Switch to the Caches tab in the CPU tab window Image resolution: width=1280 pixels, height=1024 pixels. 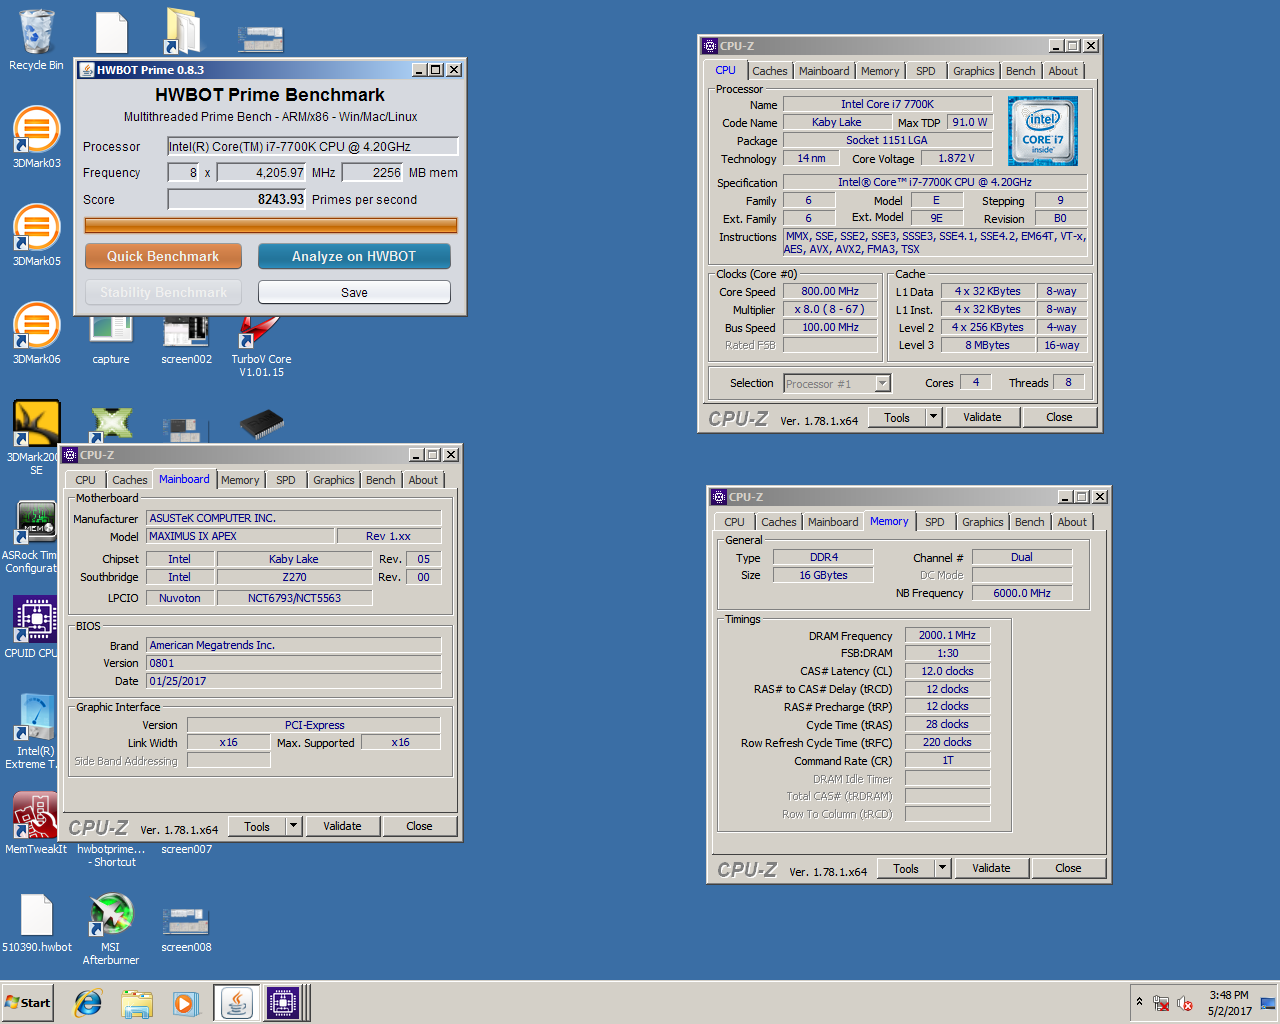point(770,71)
